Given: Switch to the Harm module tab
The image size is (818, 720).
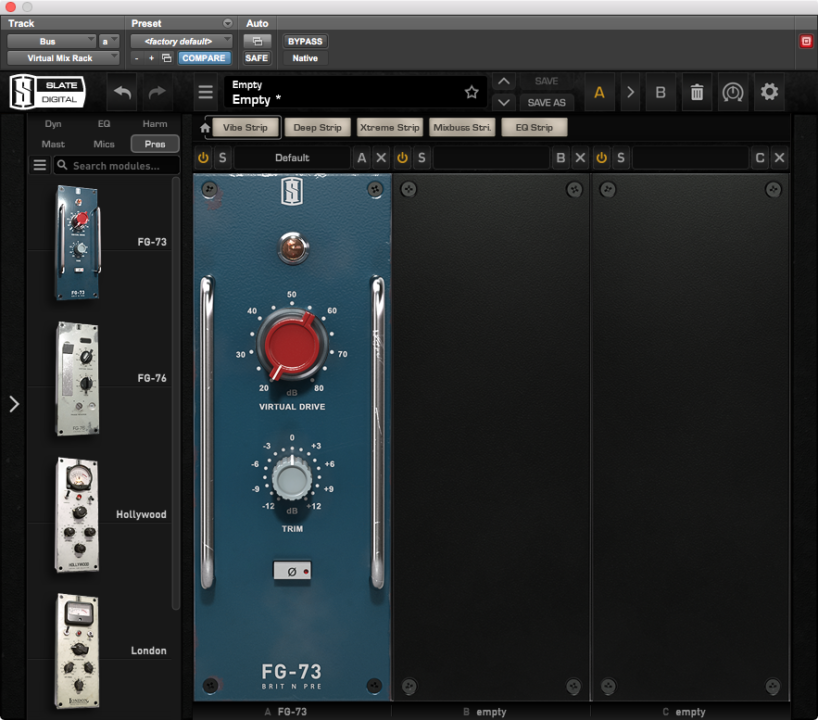Looking at the screenshot, I should pos(155,124).
